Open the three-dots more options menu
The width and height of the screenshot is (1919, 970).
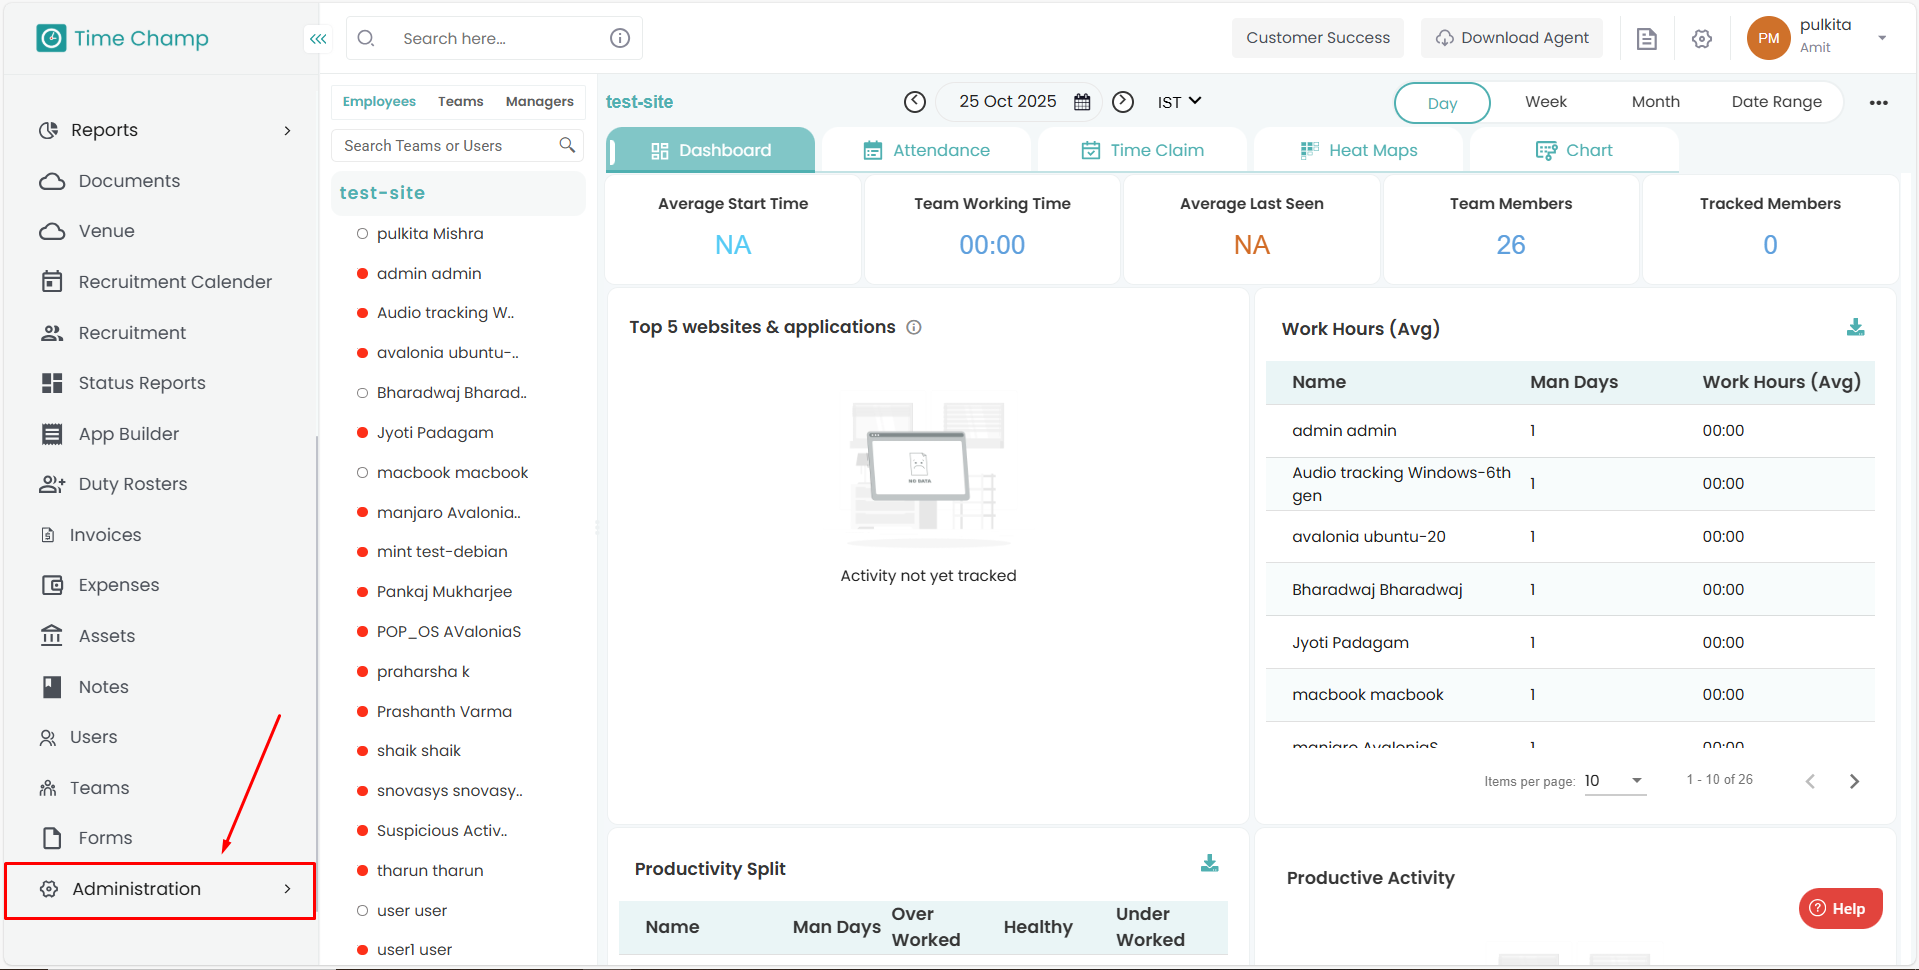click(x=1878, y=103)
